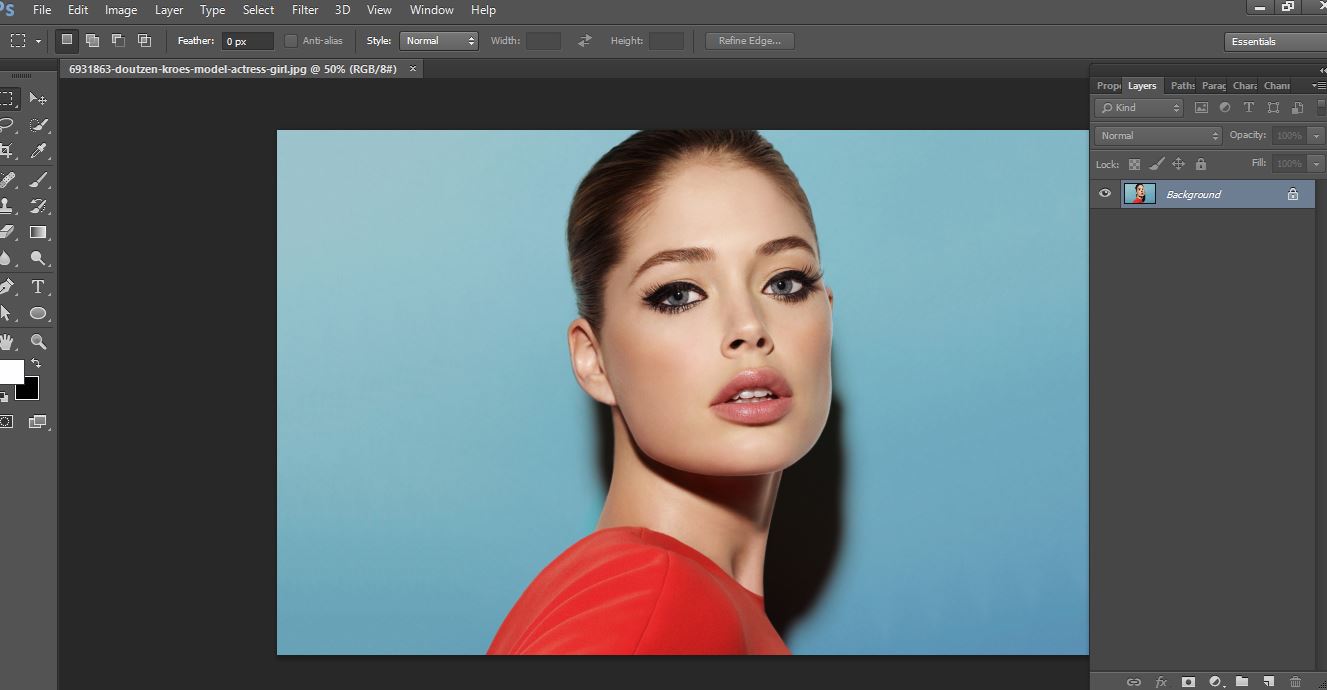Click the Refine Edge button

click(x=748, y=40)
